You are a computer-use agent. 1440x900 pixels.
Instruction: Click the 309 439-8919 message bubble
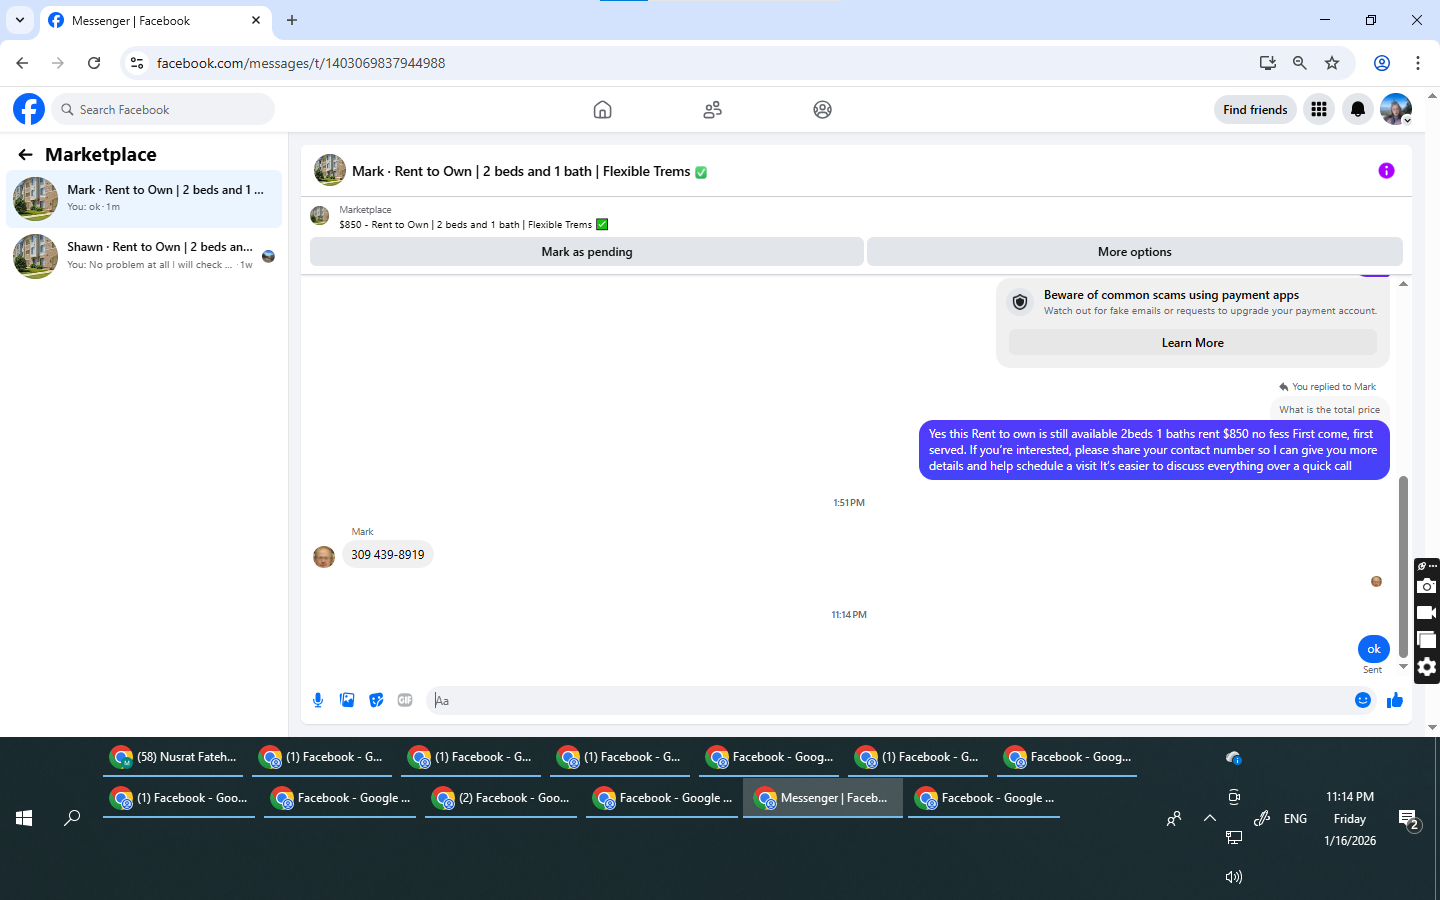388,554
